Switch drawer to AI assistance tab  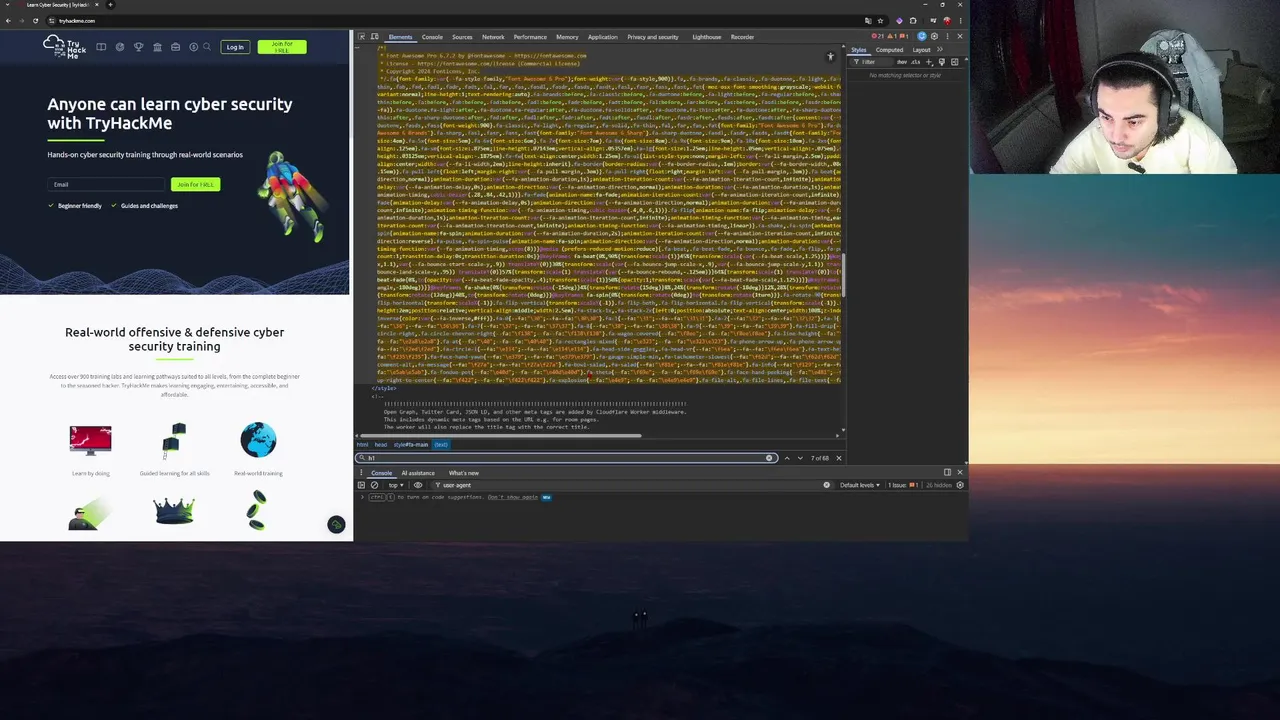(418, 473)
